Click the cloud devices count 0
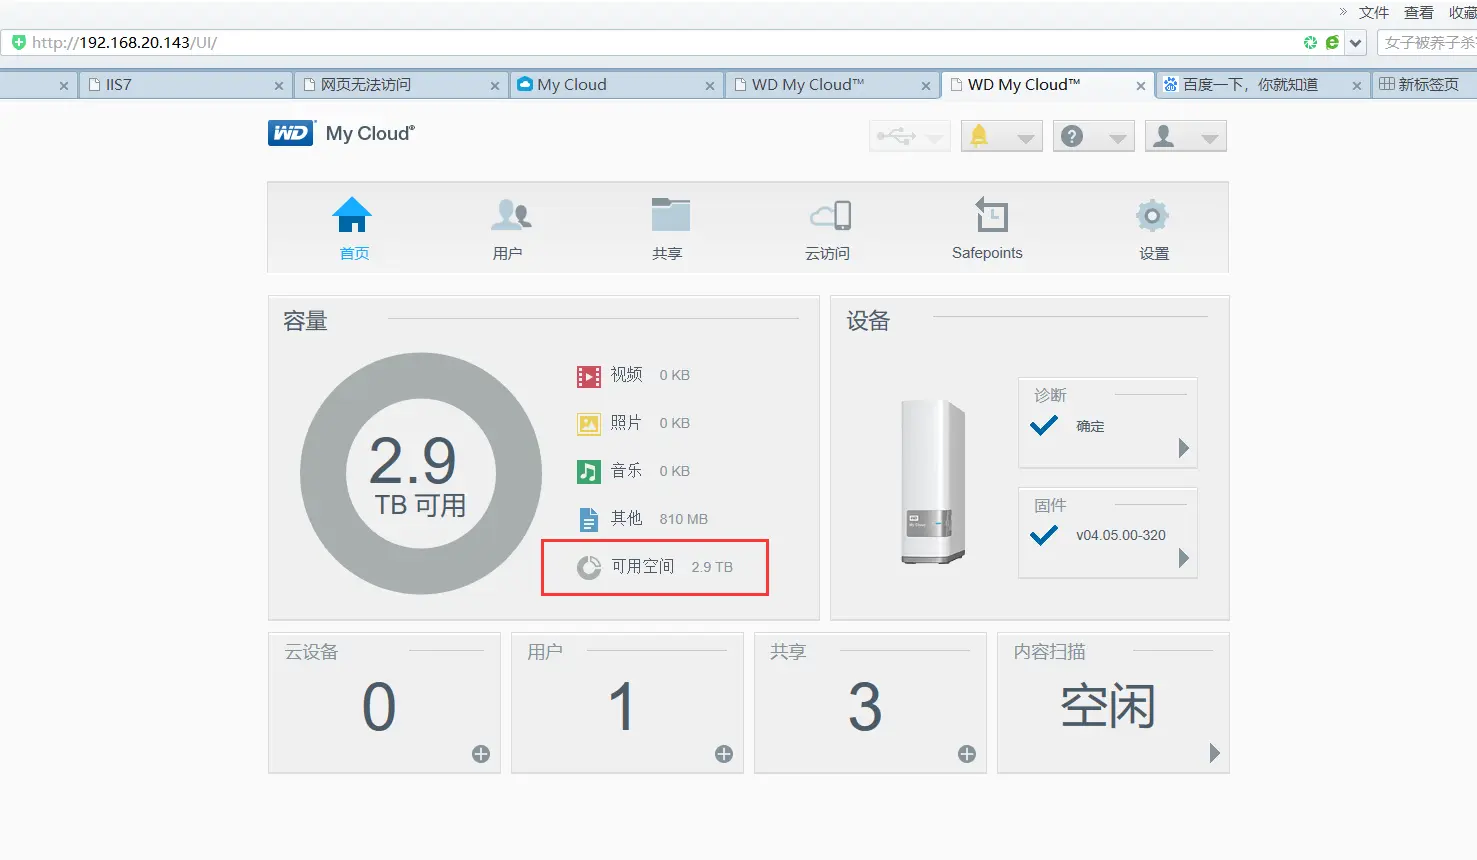The height and width of the screenshot is (860, 1477). point(379,707)
